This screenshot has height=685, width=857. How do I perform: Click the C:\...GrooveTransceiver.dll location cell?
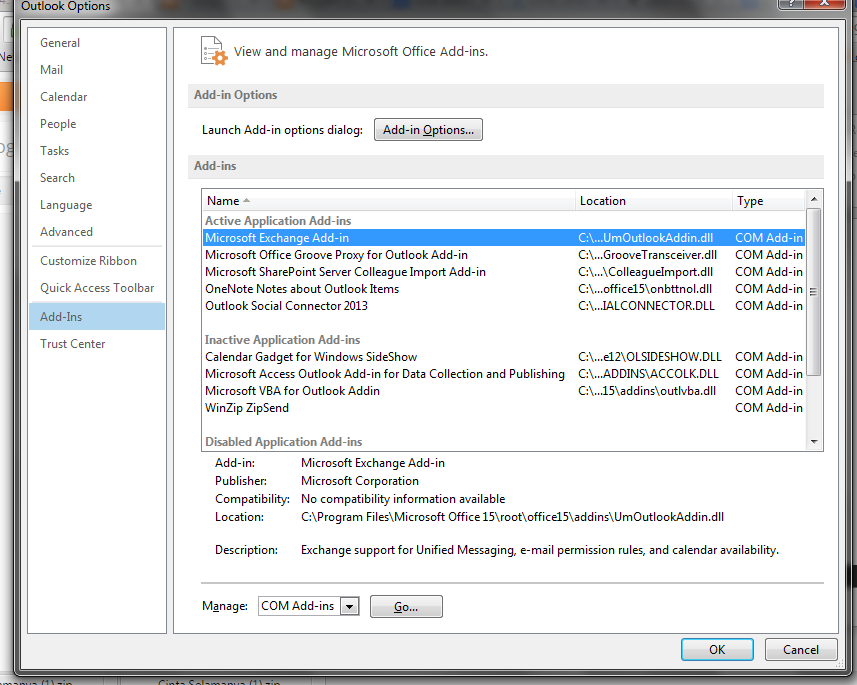[648, 255]
